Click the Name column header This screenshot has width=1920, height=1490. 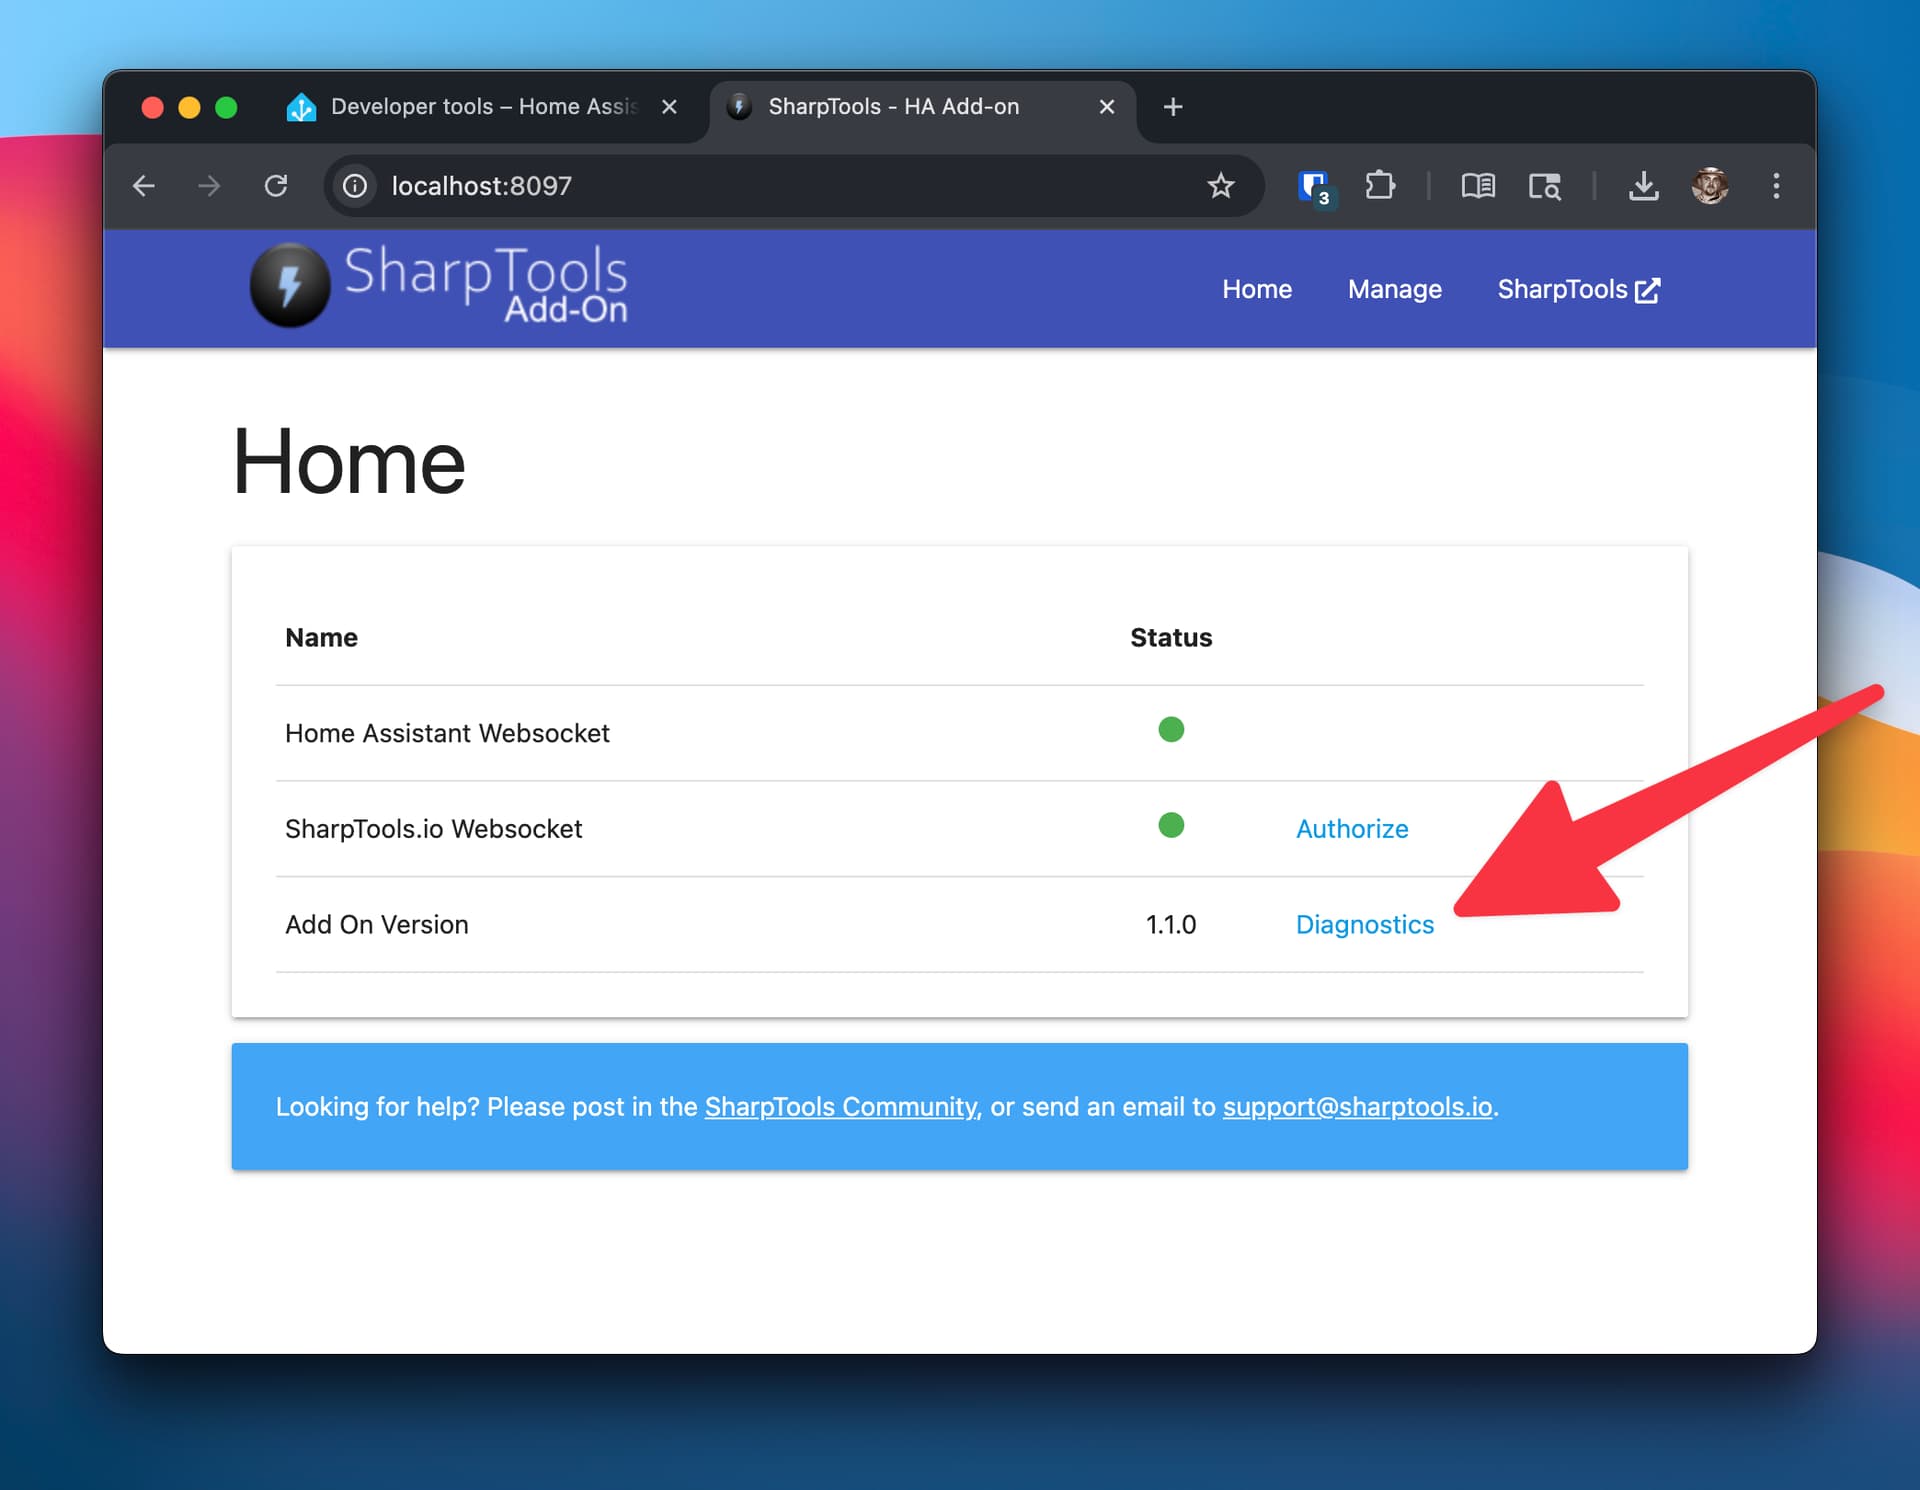click(x=321, y=638)
